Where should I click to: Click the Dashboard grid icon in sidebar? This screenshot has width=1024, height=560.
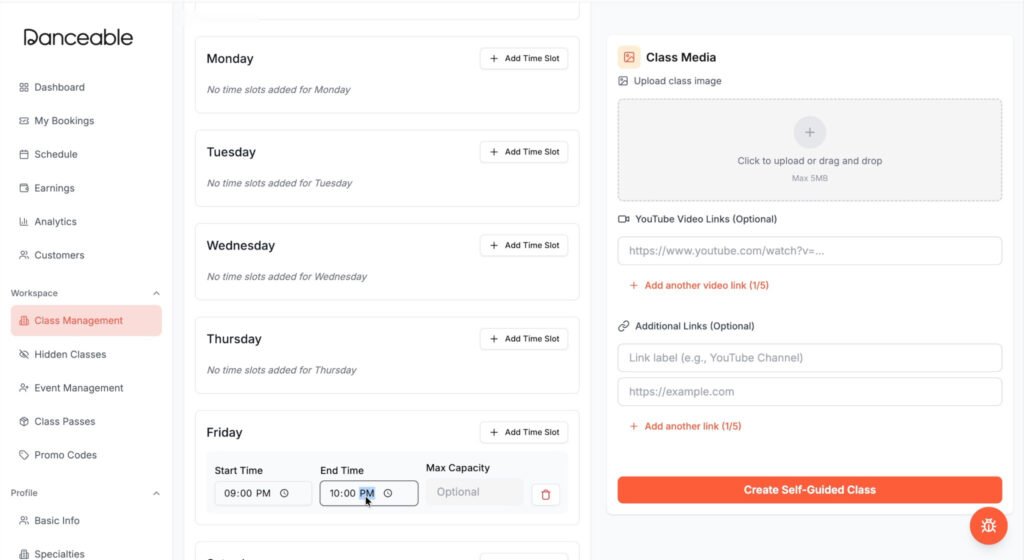(24, 87)
